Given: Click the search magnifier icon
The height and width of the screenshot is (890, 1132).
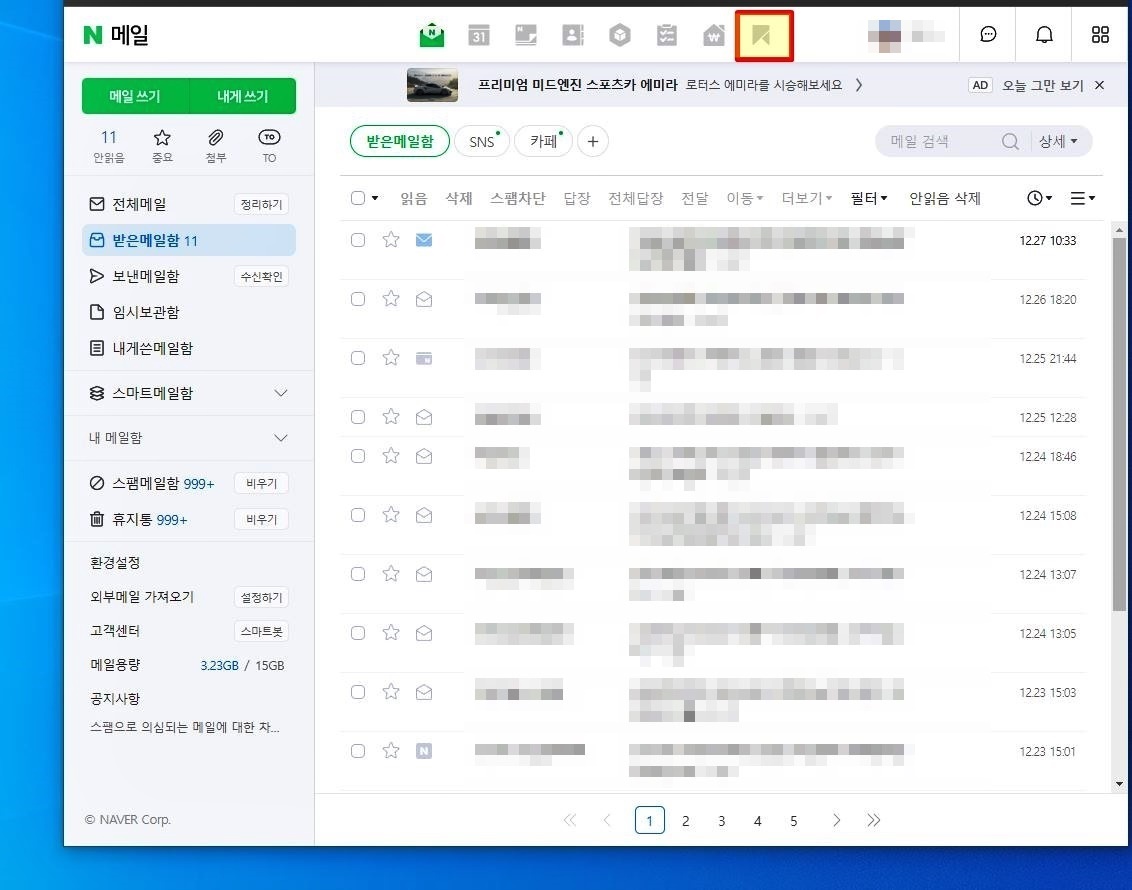Looking at the screenshot, I should tap(1010, 141).
